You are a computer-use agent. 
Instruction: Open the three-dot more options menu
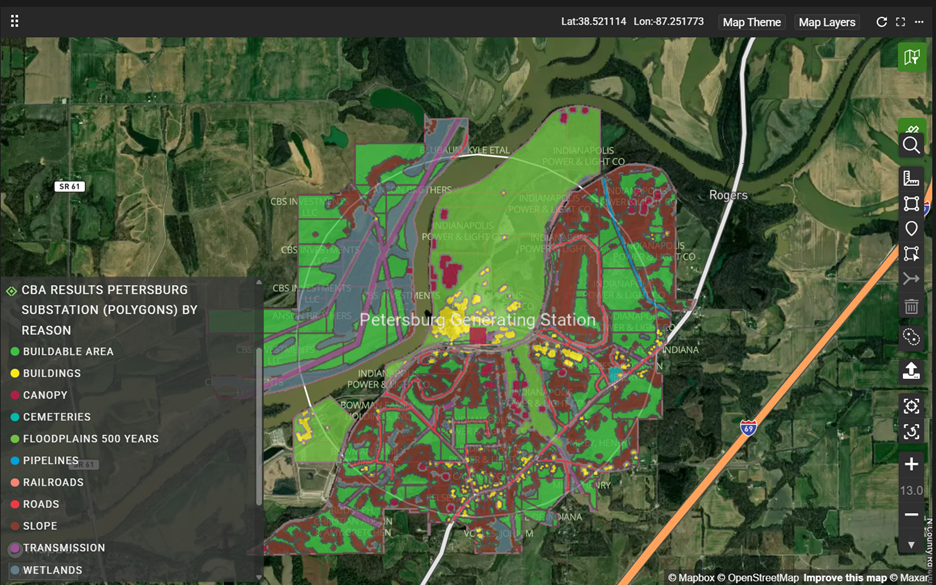point(919,22)
